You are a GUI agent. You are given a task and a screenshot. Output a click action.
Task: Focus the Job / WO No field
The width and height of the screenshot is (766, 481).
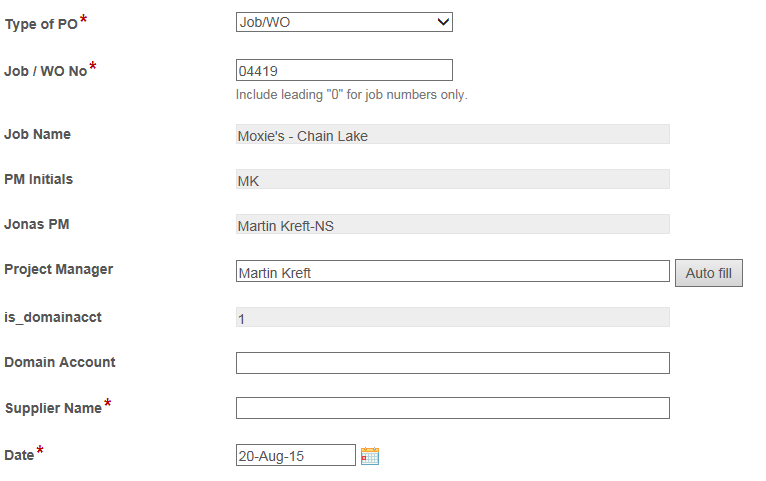coord(344,70)
